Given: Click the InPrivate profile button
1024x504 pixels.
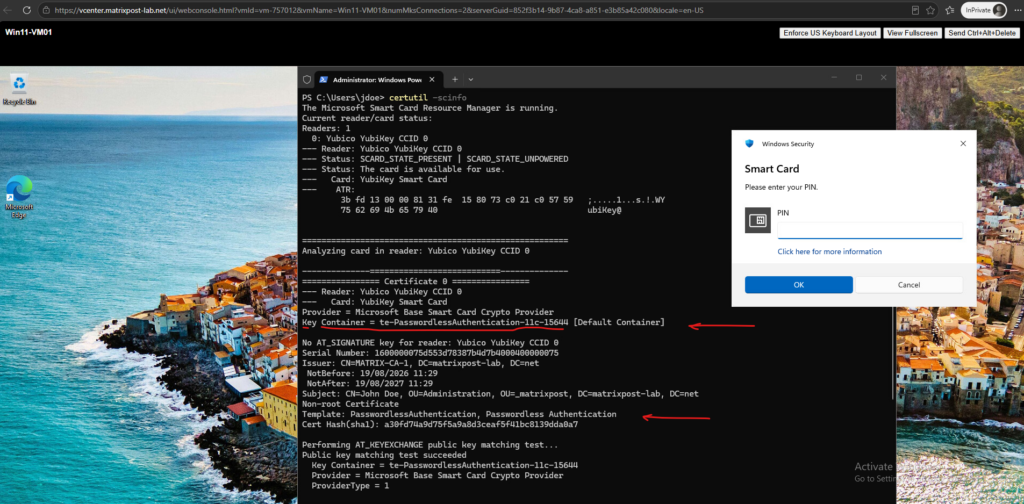Looking at the screenshot, I should point(984,10).
